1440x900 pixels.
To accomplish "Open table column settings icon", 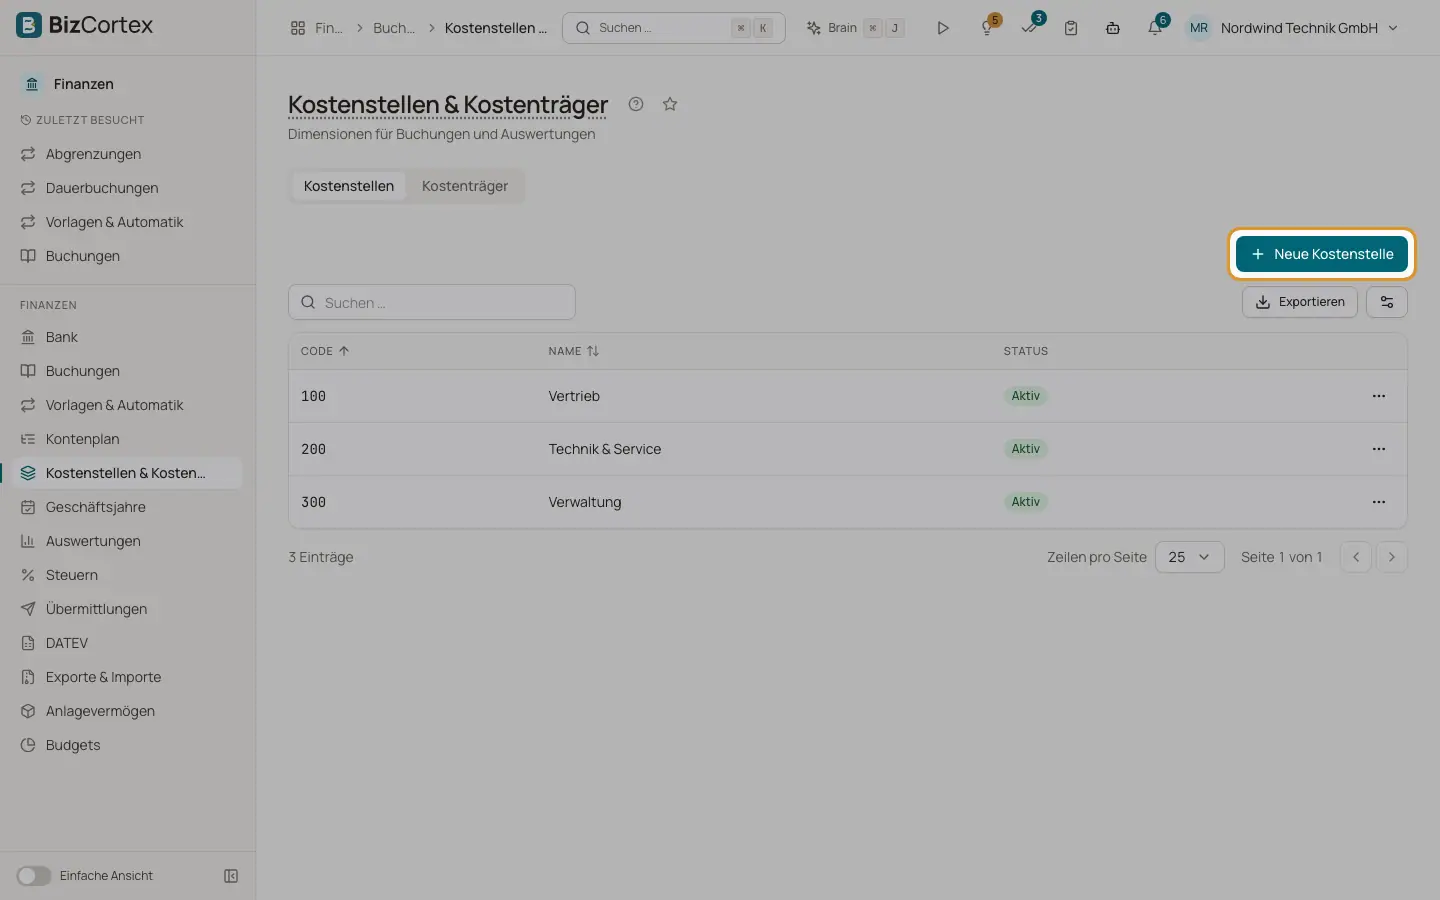I will pyautogui.click(x=1387, y=302).
